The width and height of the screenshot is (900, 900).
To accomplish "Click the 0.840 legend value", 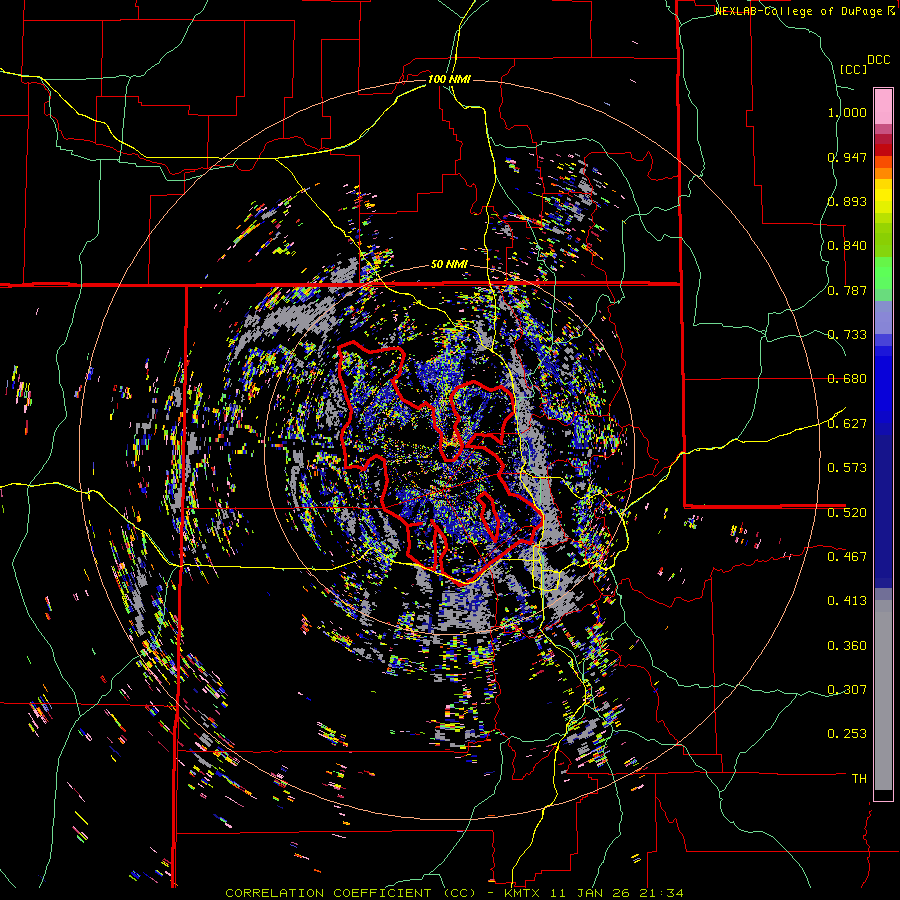I will (x=847, y=246).
